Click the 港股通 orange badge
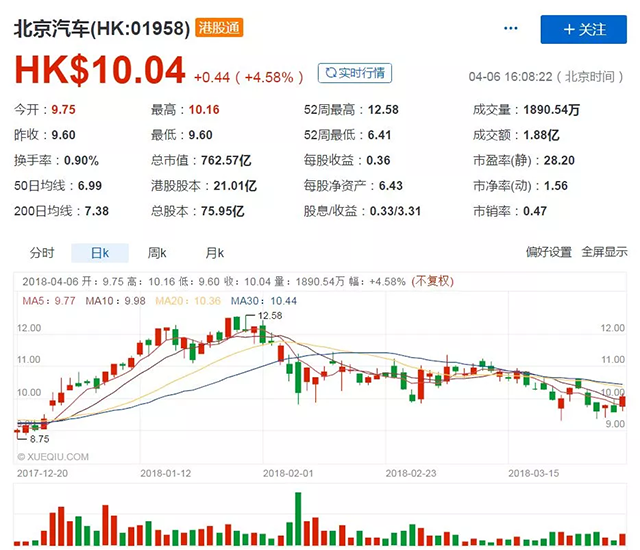Image resolution: width=640 pixels, height=550 pixels. coord(219,28)
